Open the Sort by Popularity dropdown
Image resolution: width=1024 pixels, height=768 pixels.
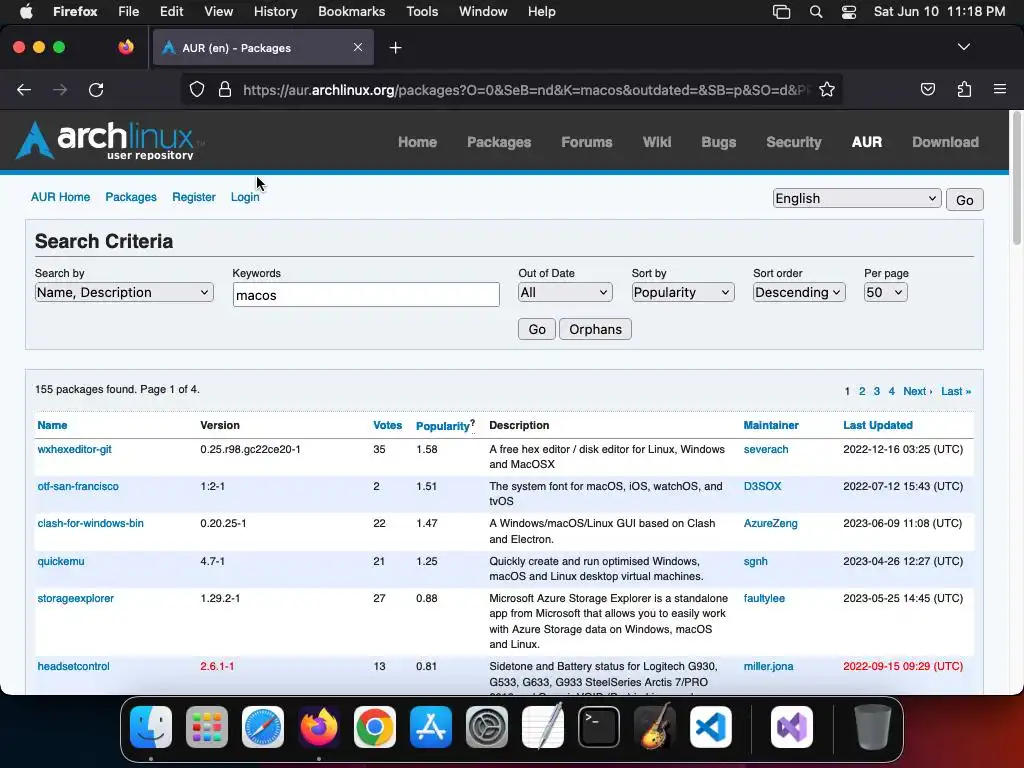(682, 293)
